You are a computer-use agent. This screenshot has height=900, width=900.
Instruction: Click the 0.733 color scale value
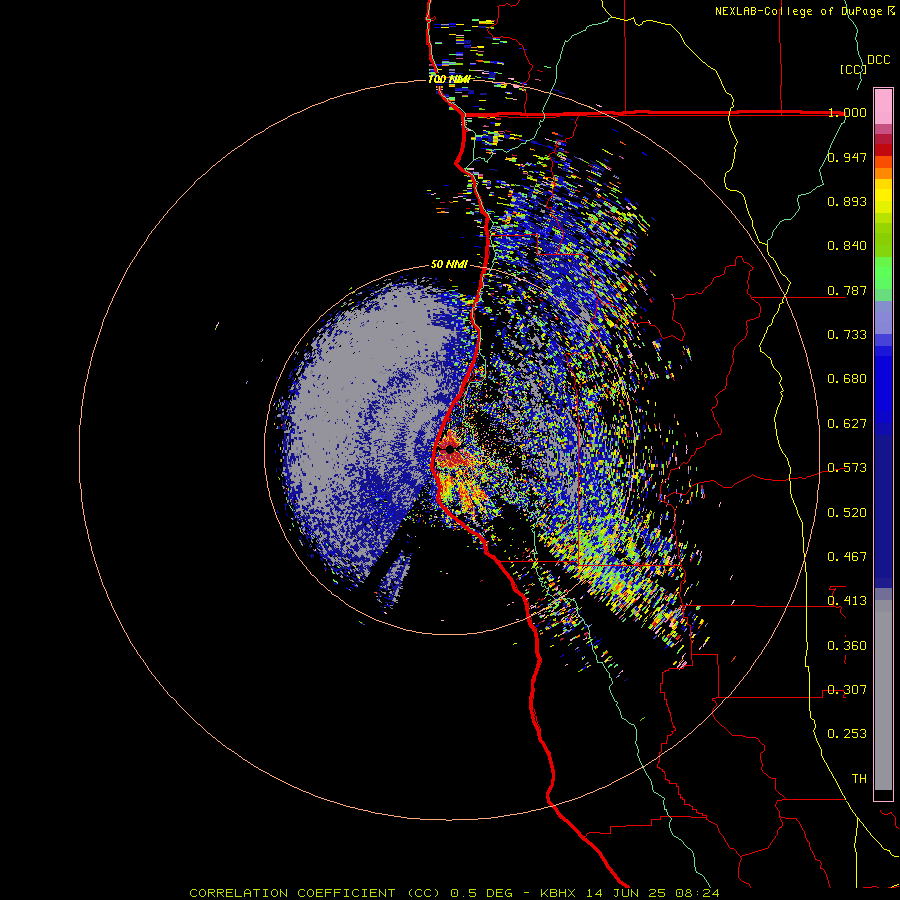pos(847,334)
